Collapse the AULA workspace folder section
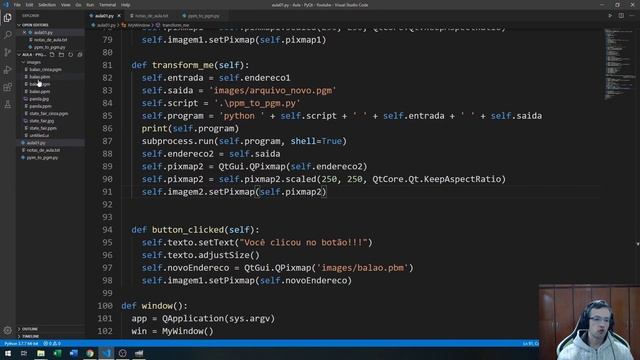This screenshot has height=360, width=640. point(33,54)
